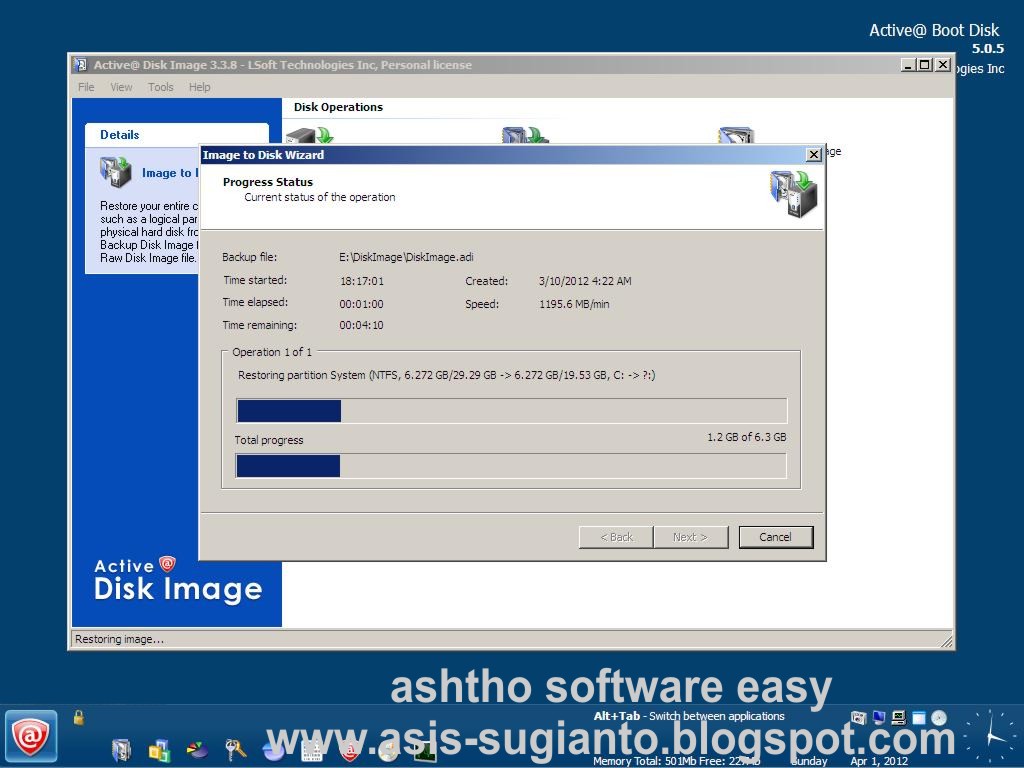
Task: Click the monitor display tray icon
Action: tap(879, 718)
